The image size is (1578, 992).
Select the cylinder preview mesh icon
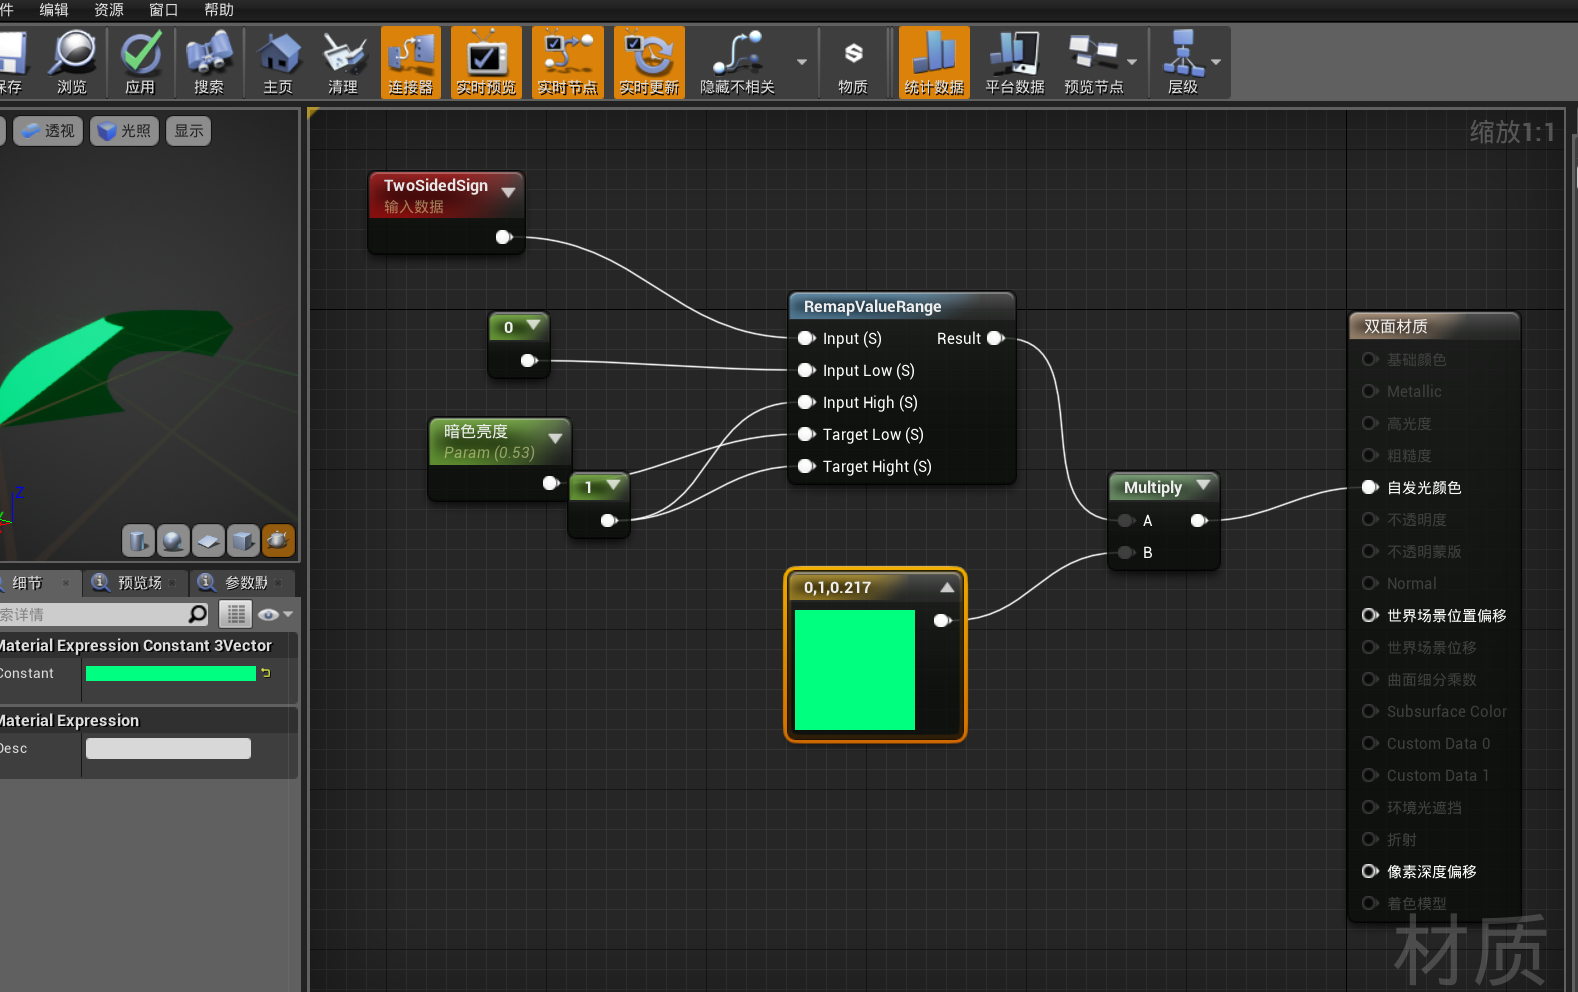click(138, 541)
